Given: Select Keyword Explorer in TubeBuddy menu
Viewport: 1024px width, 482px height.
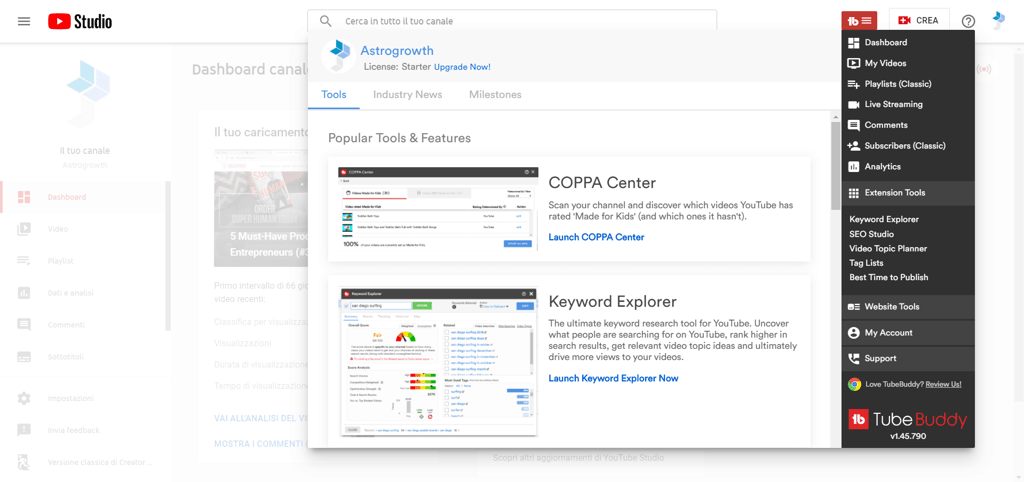Looking at the screenshot, I should pyautogui.click(x=884, y=219).
